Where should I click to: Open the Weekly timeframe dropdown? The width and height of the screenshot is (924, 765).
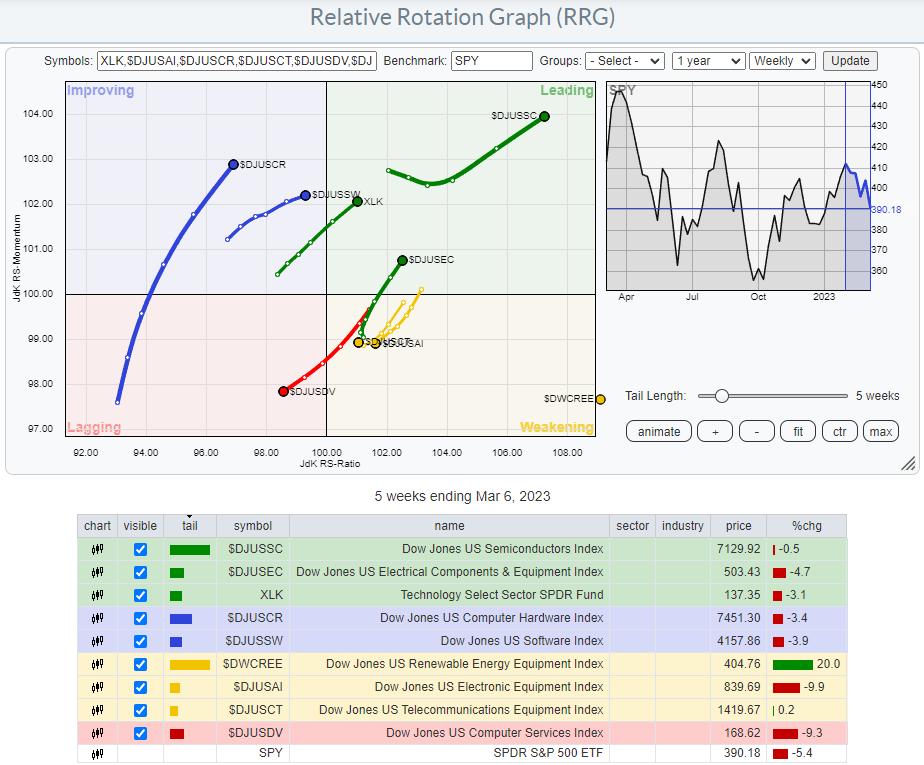pyautogui.click(x=782, y=61)
